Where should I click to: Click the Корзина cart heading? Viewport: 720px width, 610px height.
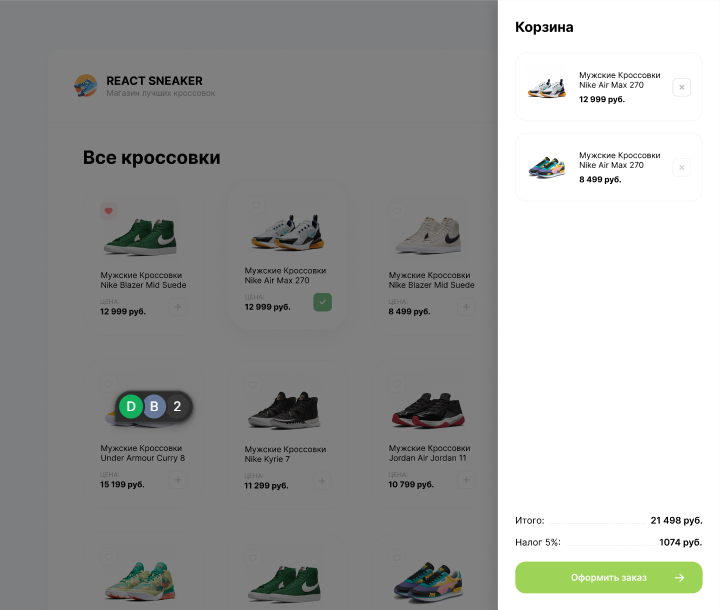[x=544, y=27]
